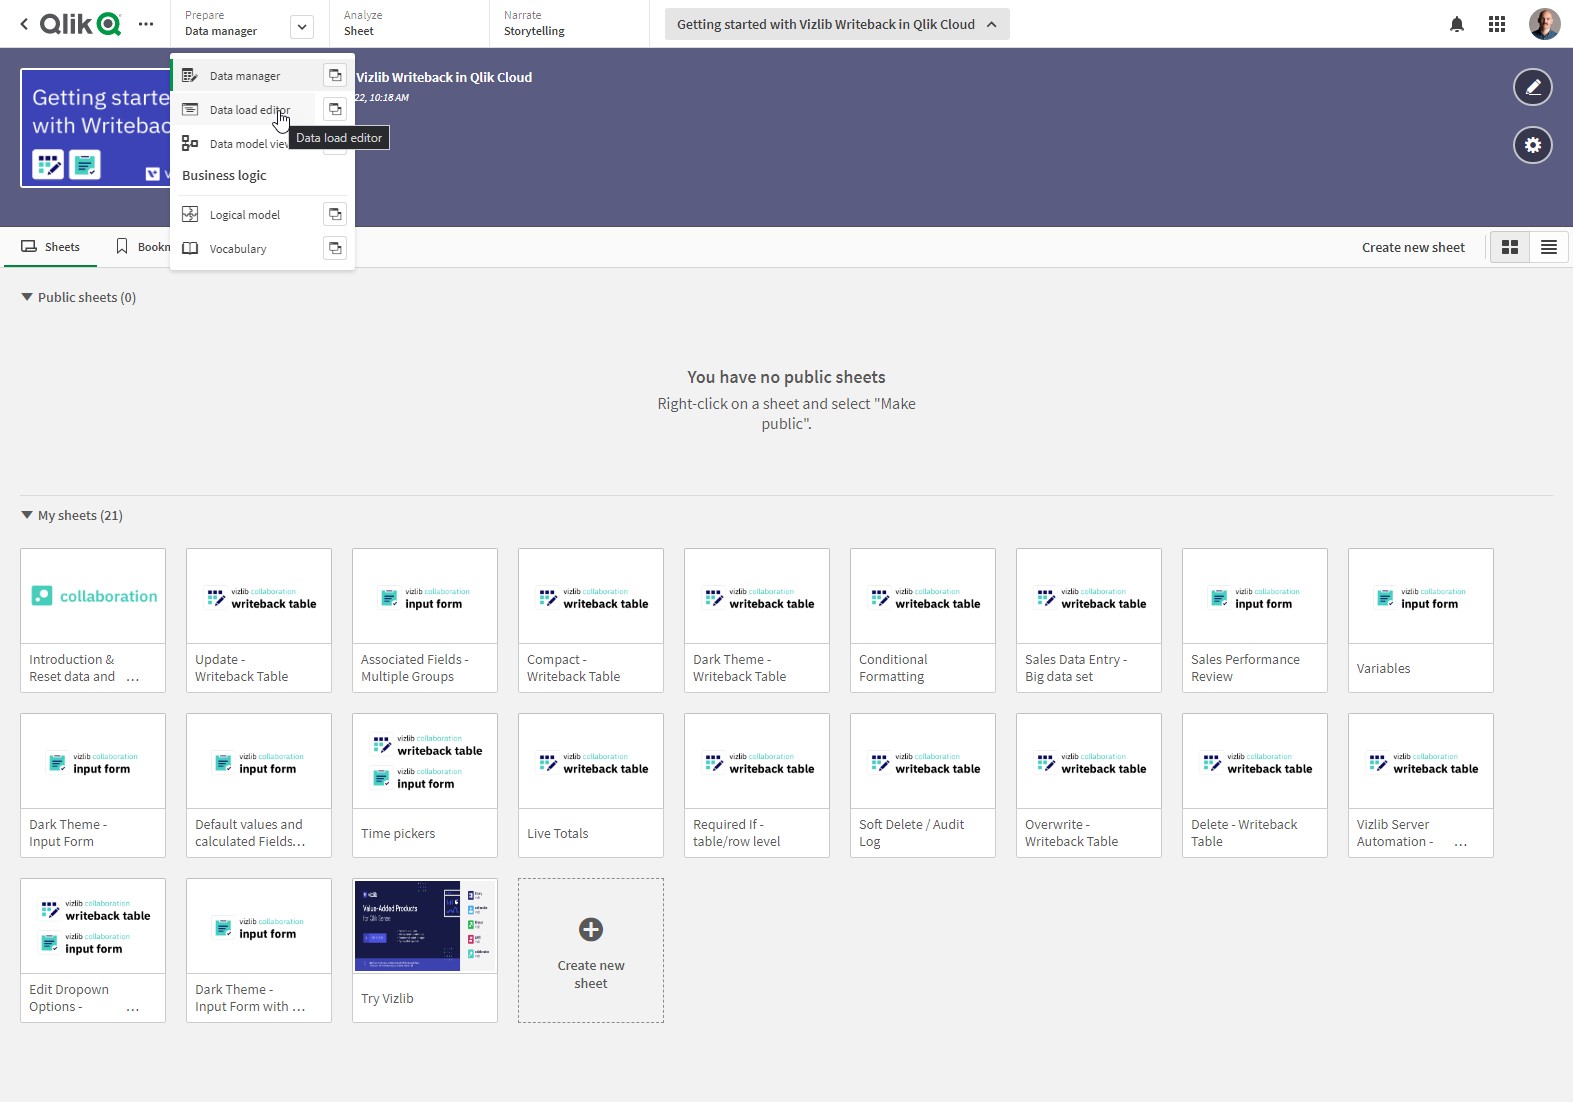The width and height of the screenshot is (1573, 1102).
Task: Open the Soft Delete / Audit Log sheet
Action: pos(923,785)
